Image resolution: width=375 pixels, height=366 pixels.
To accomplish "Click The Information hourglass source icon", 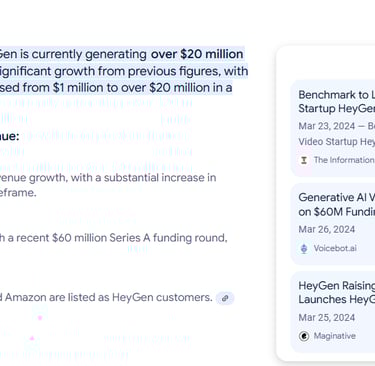I will [x=304, y=160].
